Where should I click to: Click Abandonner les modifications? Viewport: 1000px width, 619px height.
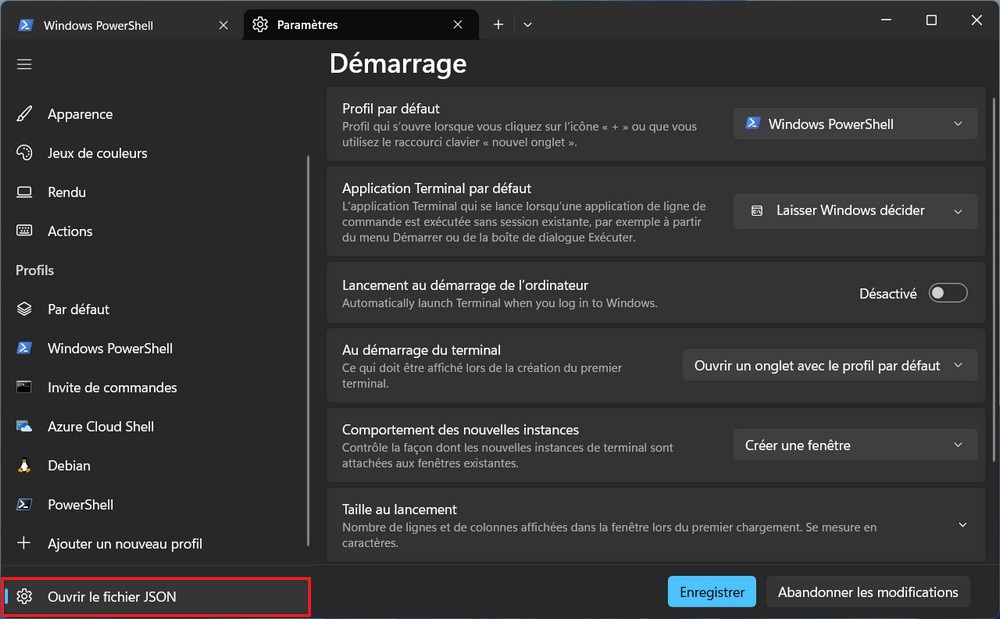(x=868, y=592)
